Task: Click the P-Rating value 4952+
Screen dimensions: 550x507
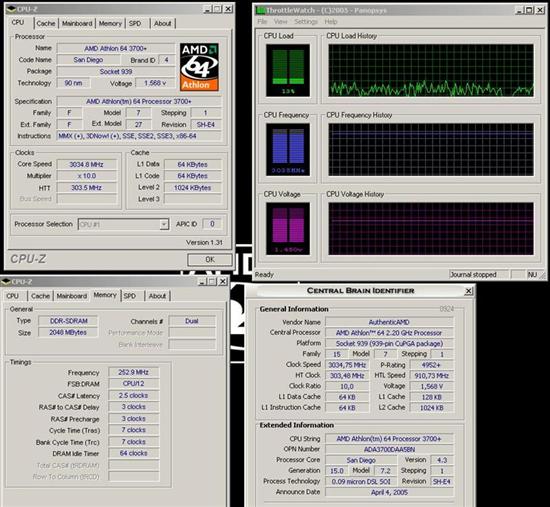Action: click(431, 365)
